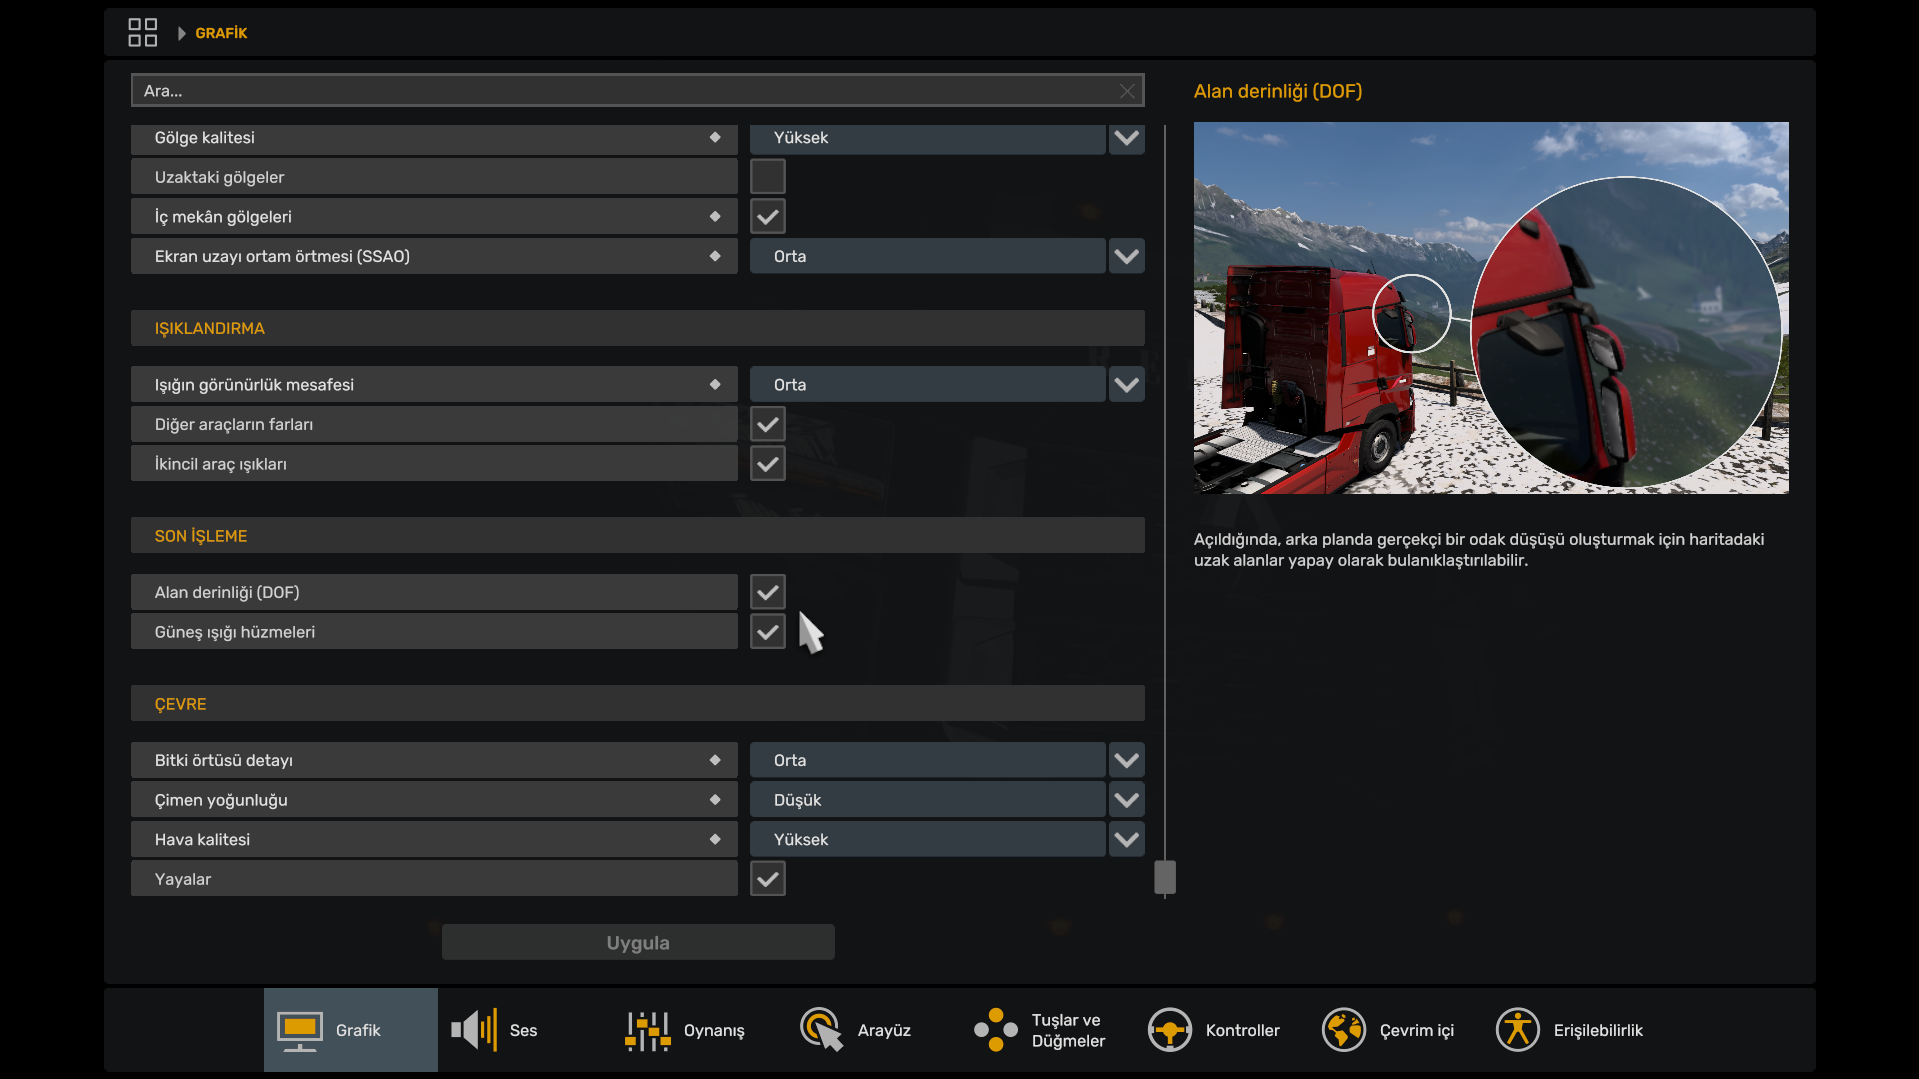Open Çimen yoğunluğu Düşük value box
The width and height of the screenshot is (1919, 1079).
[x=928, y=800]
